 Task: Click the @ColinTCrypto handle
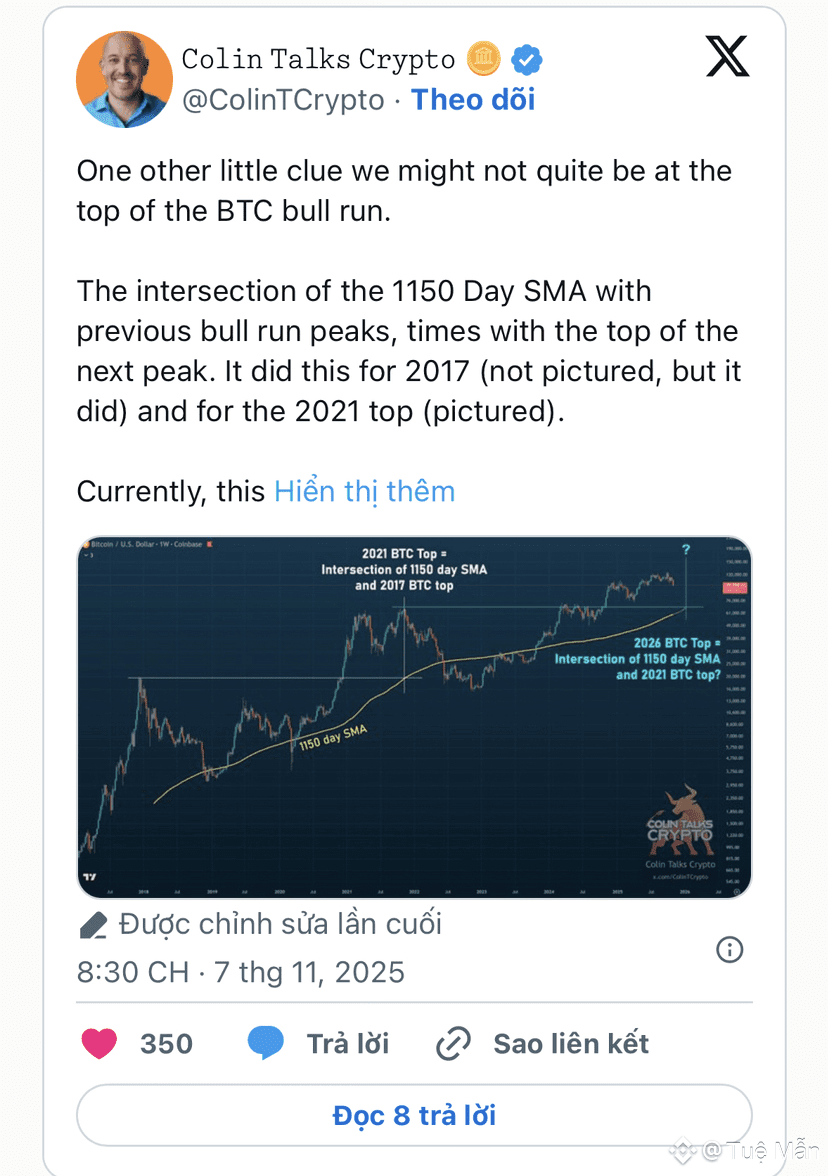283,100
